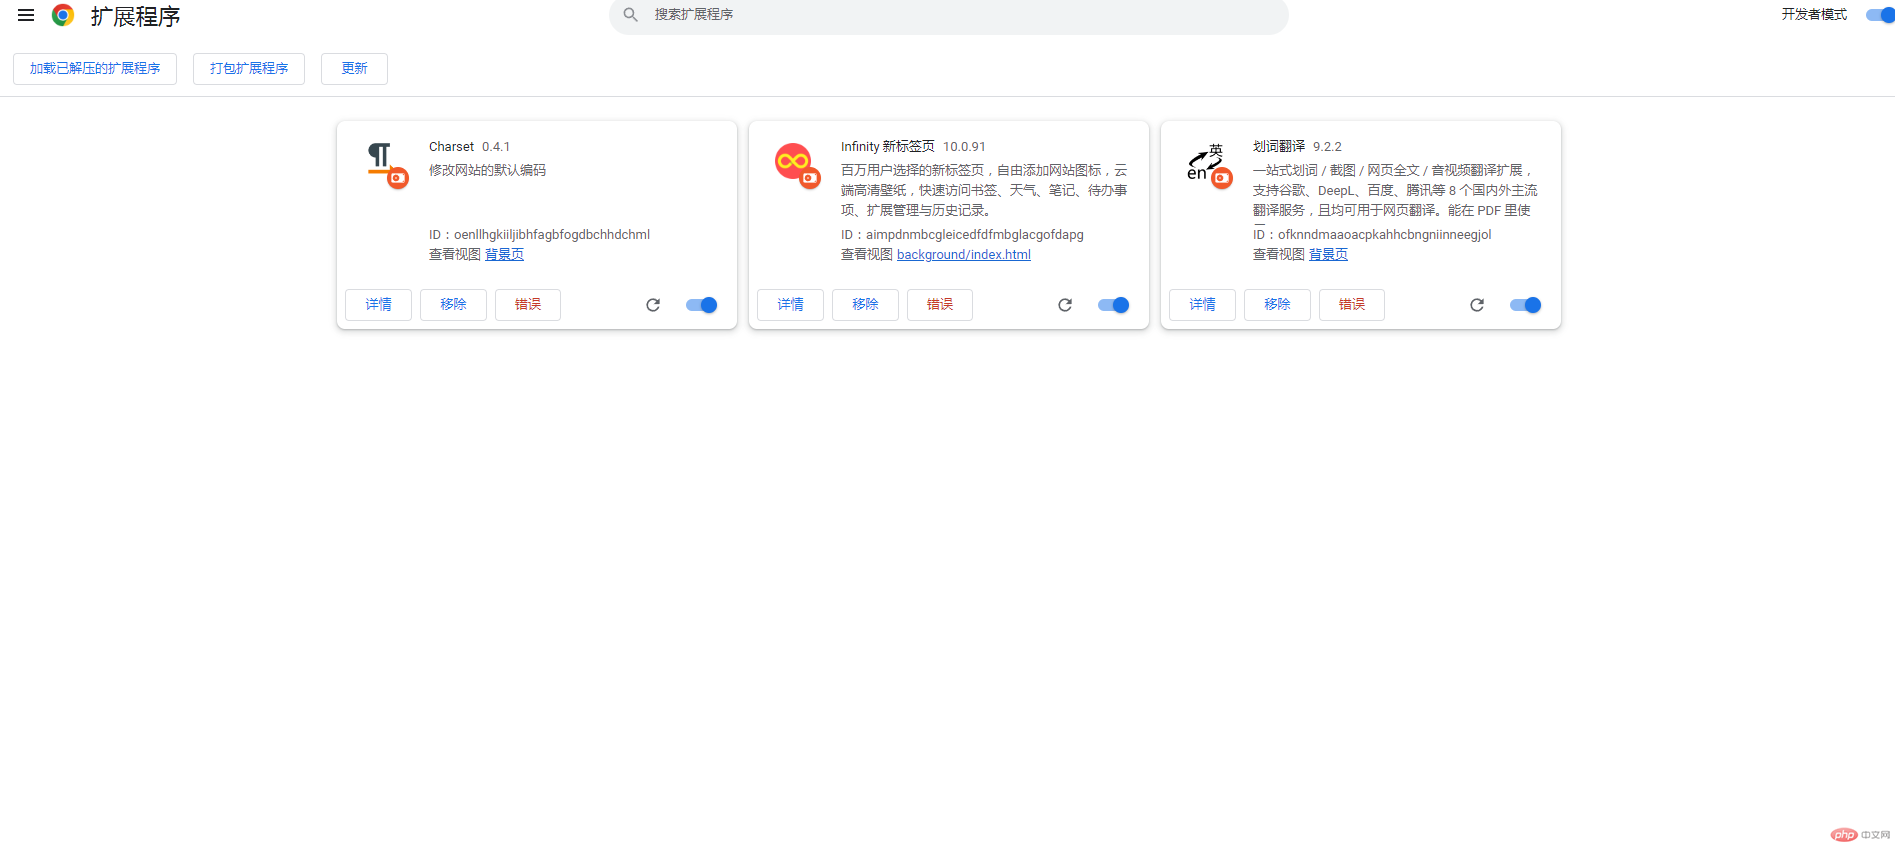The image size is (1895, 845).
Task: Disable the Infinity 新标签页 extension switch
Action: [1114, 305]
